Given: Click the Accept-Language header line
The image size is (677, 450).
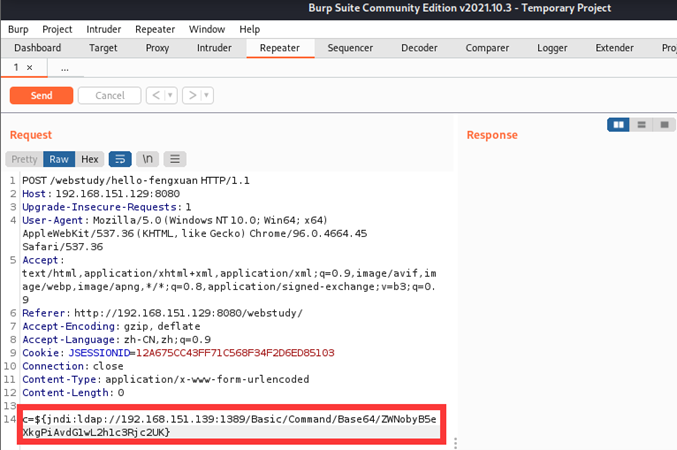Looking at the screenshot, I should (117, 339).
